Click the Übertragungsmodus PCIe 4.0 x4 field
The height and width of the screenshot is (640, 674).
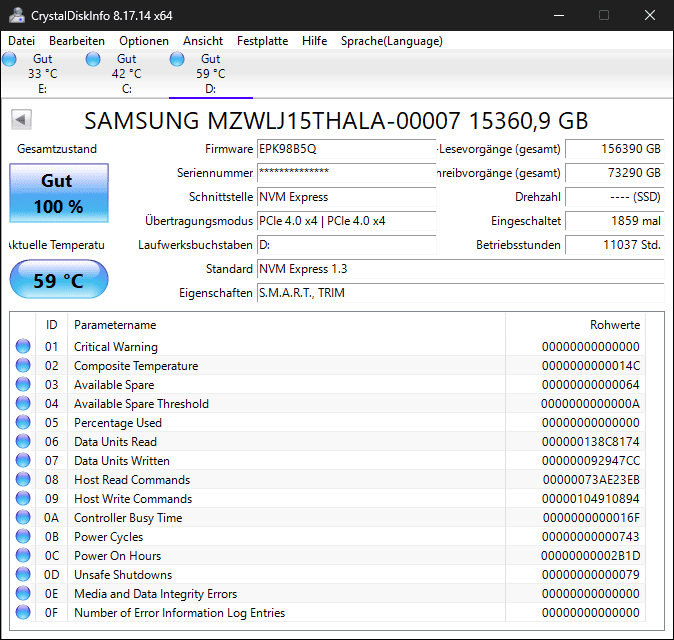coord(346,221)
